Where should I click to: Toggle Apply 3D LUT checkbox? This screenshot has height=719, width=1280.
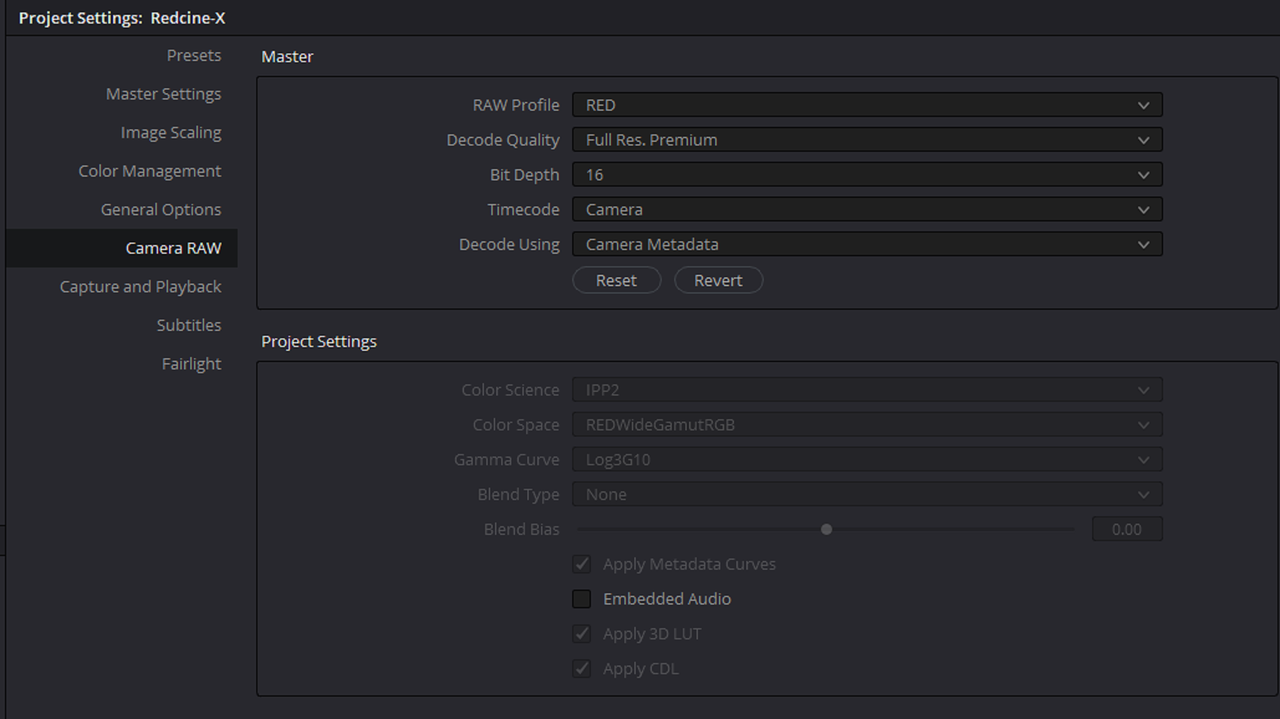(581, 634)
